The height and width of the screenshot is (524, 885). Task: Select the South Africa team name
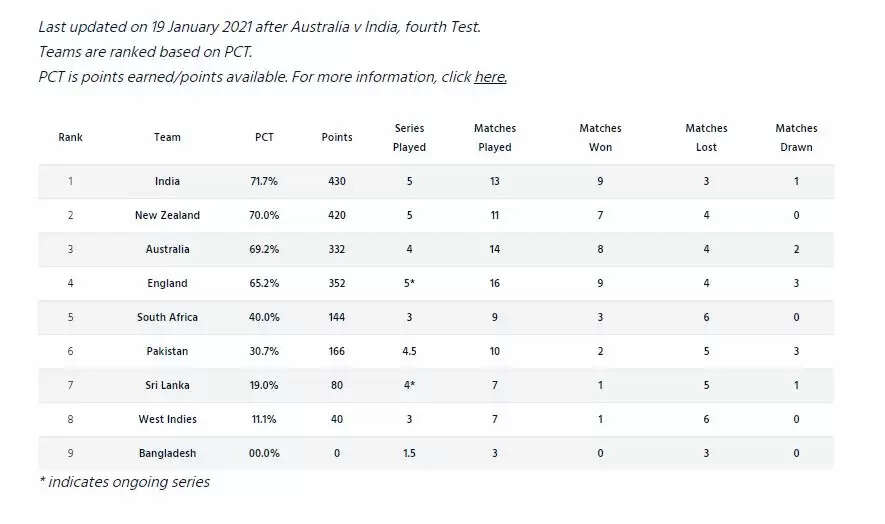(x=167, y=317)
